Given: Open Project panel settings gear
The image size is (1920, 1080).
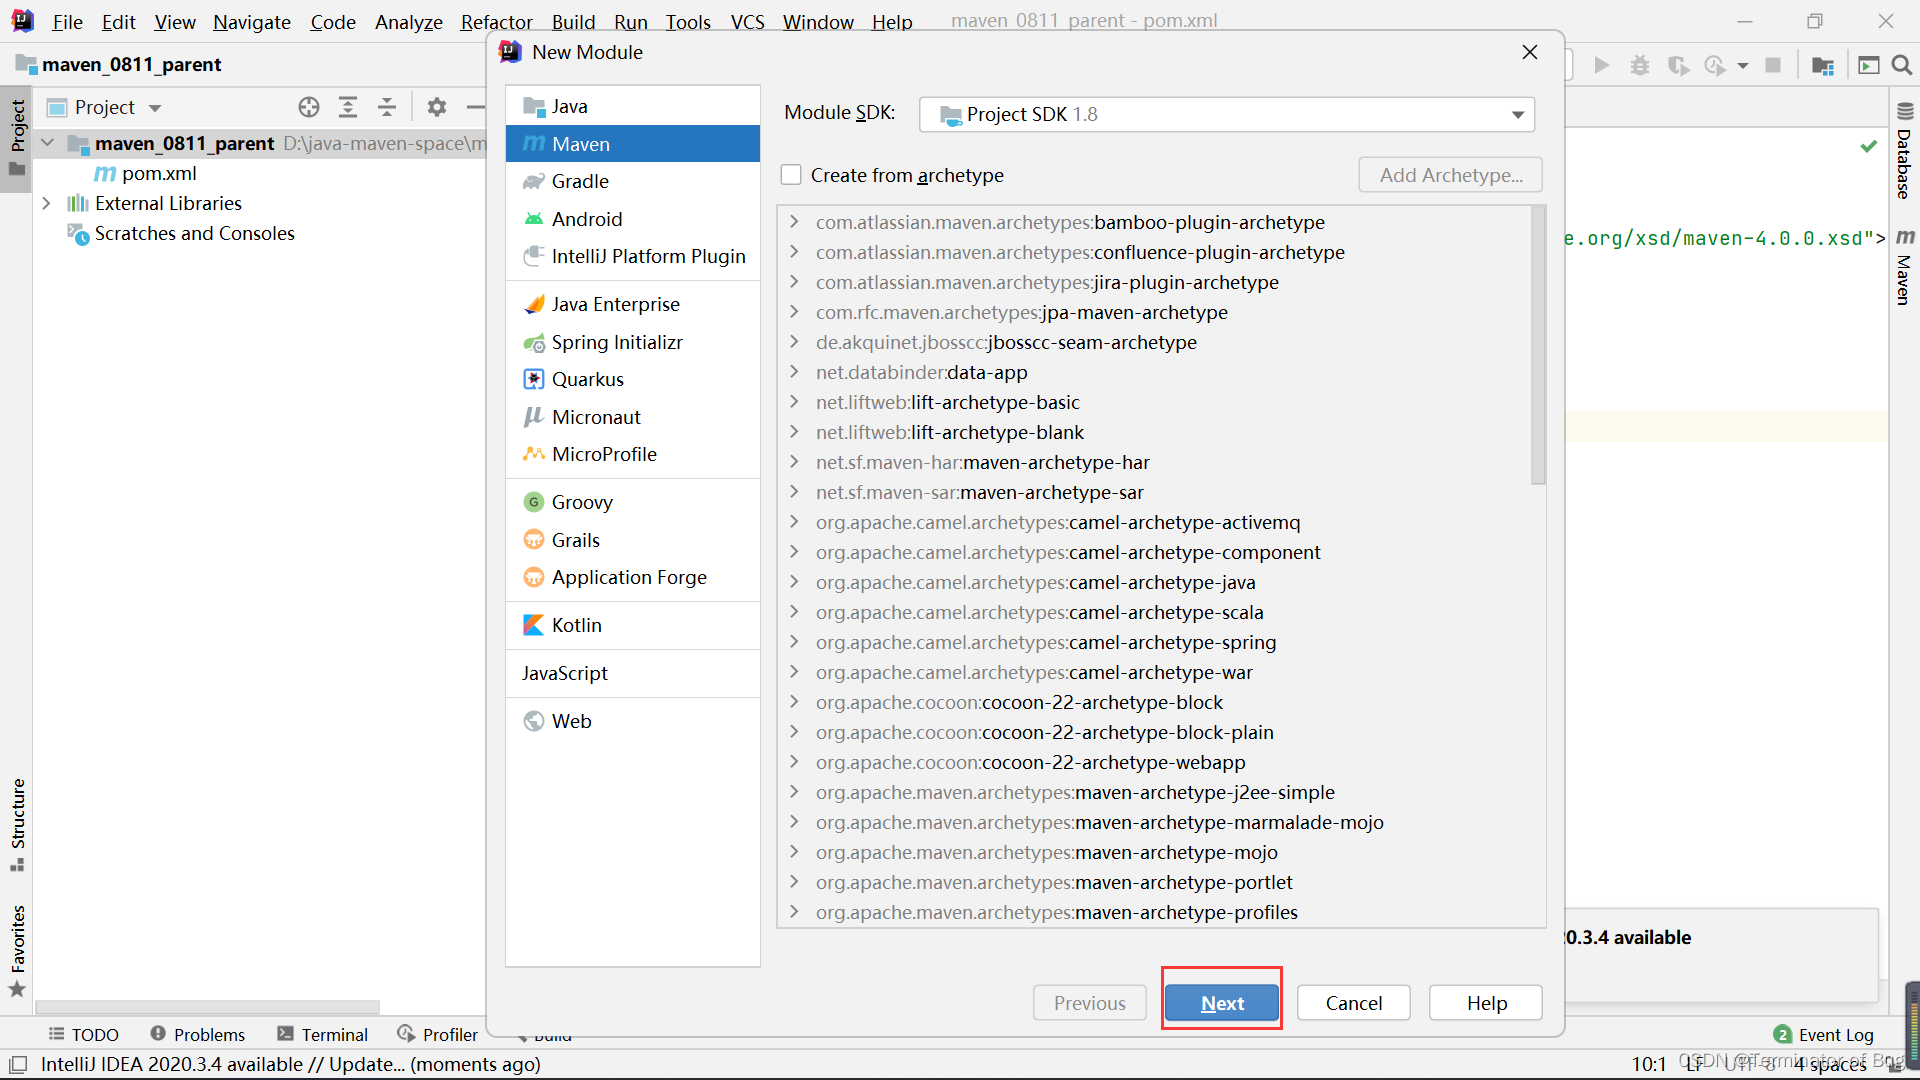Looking at the screenshot, I should tap(437, 107).
